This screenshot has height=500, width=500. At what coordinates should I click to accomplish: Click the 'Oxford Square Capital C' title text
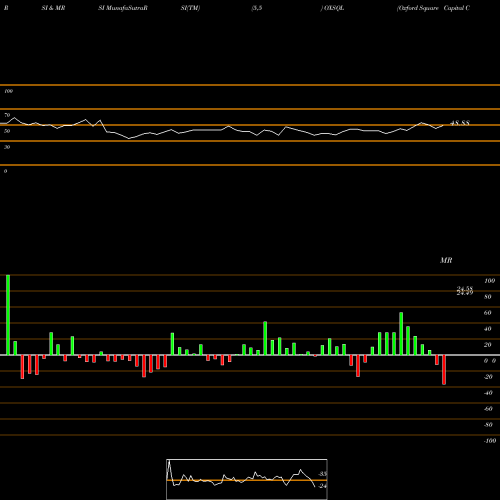pyautogui.click(x=433, y=8)
